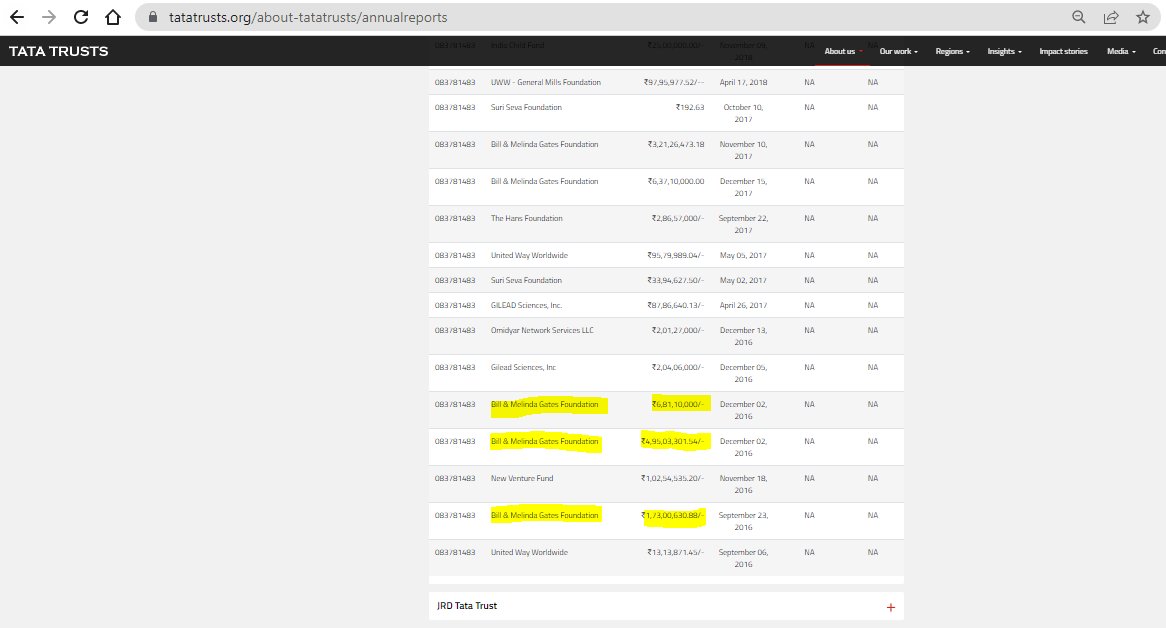Select United Way Worldwide dated May 05, 2017

[529, 256]
